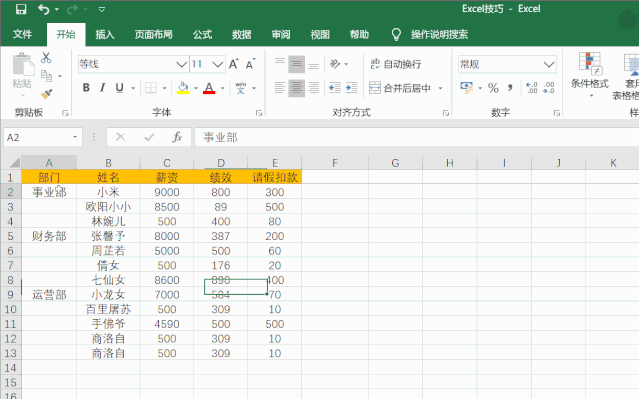This screenshot has height=399, width=639.
Task: Click the formula bar confirm checkmark icon
Action: tap(149, 137)
